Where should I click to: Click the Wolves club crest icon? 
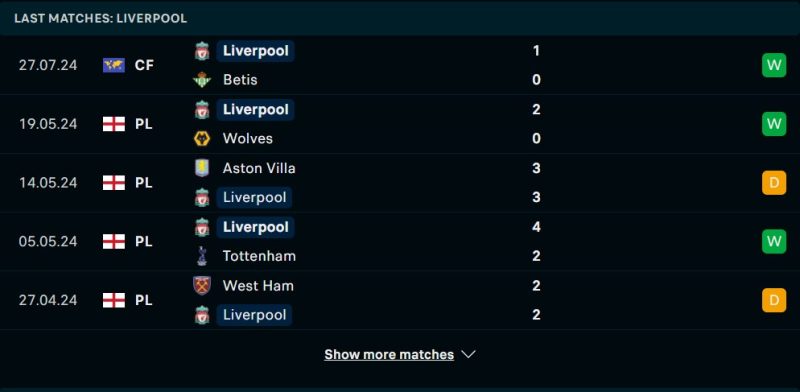(202, 138)
